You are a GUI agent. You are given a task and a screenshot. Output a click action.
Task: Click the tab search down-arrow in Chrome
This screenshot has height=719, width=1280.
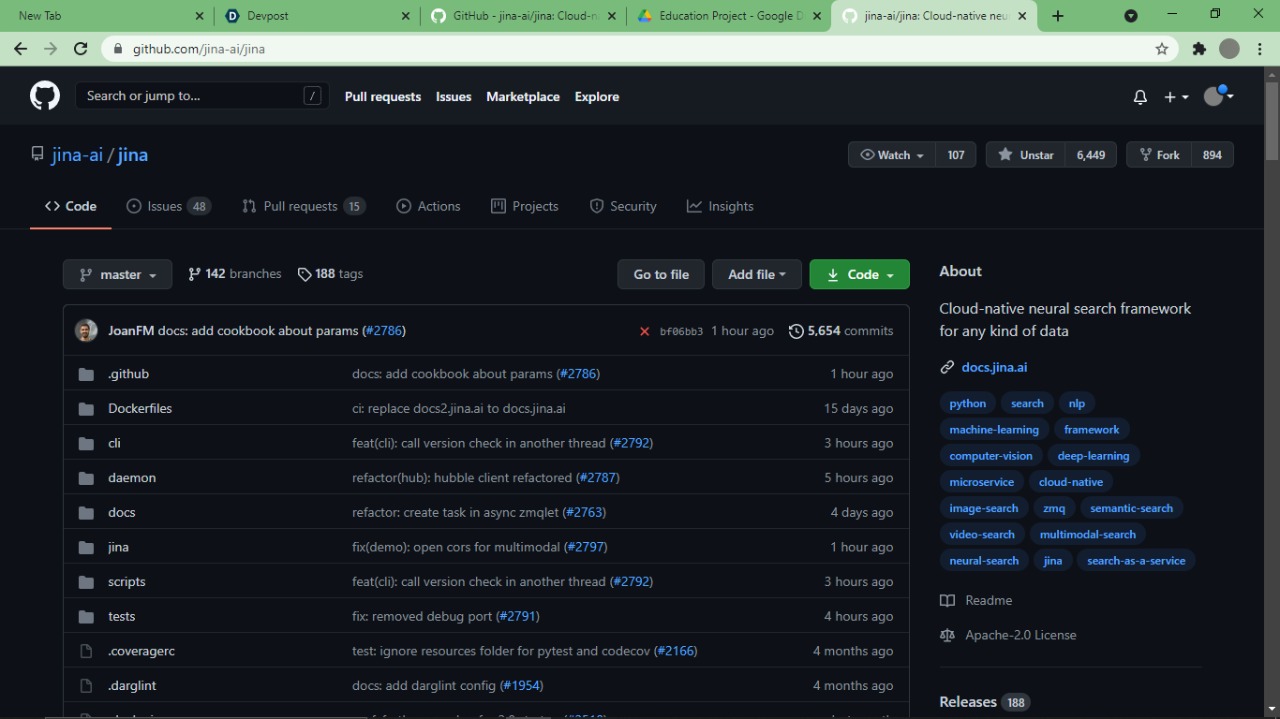click(x=1131, y=16)
